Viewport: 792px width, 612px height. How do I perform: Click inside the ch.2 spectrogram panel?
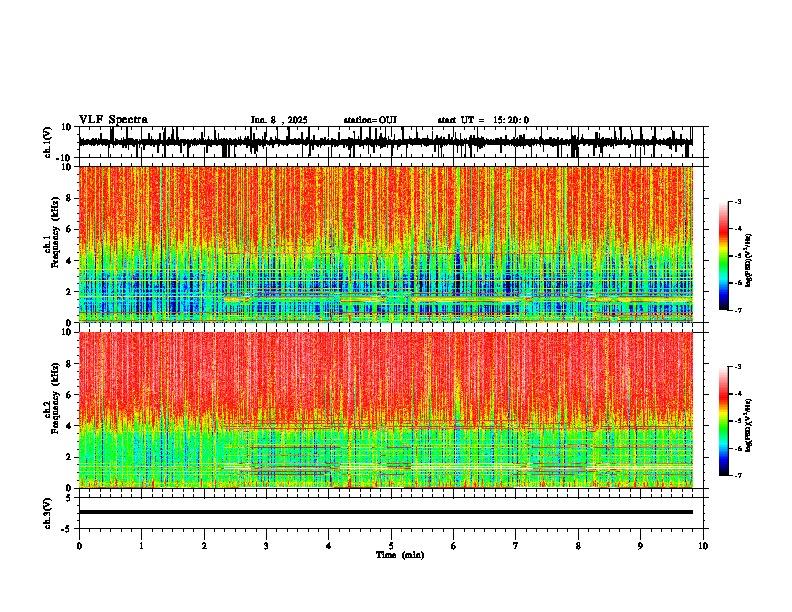pos(391,410)
